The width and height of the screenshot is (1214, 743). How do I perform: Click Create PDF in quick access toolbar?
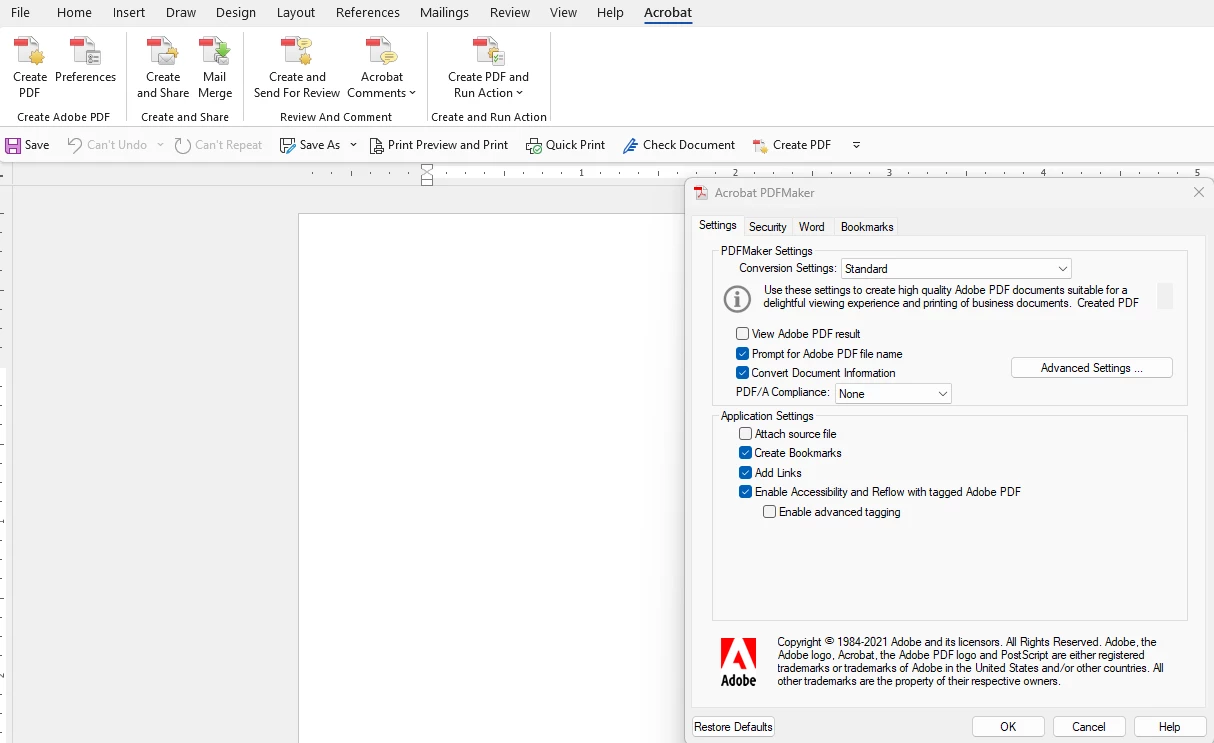(791, 145)
